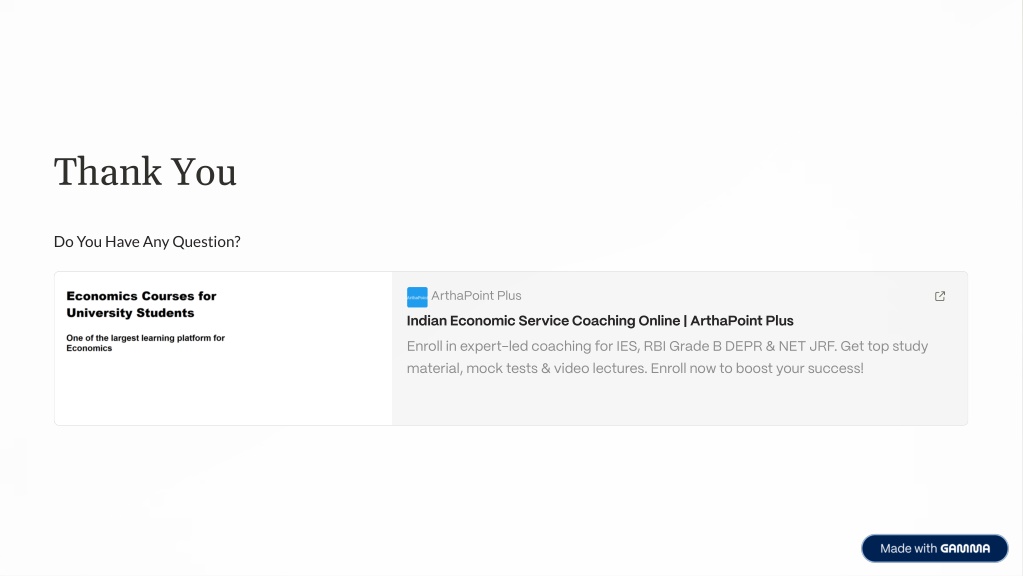Open the Indian Economic Service Coaching Online link title
Image resolution: width=1023 pixels, height=576 pixels.
pyautogui.click(x=600, y=321)
